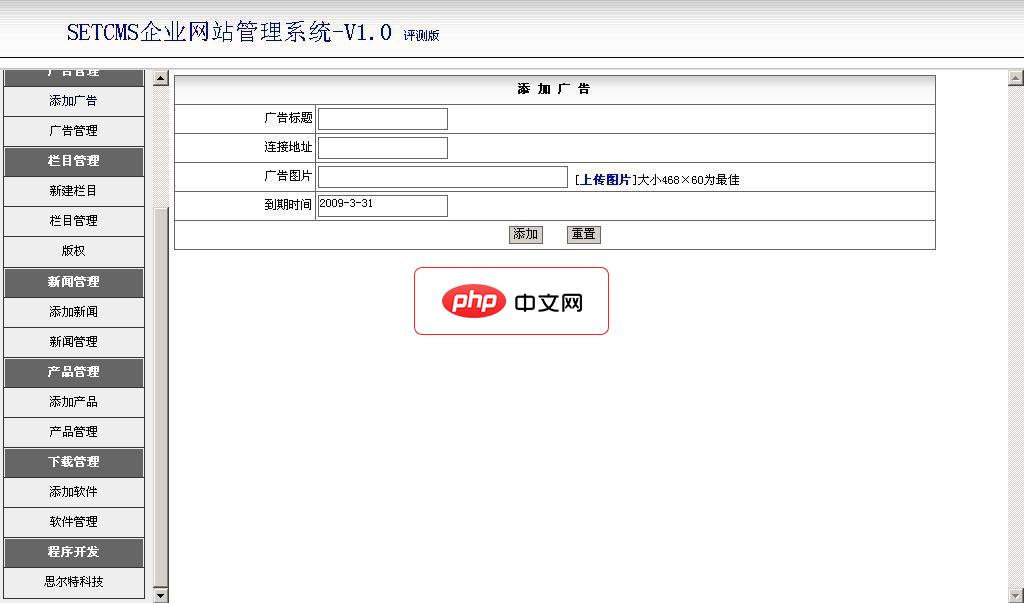The width and height of the screenshot is (1024, 603).
Task: Open 添加软件 in the sidebar
Action: click(x=73, y=492)
